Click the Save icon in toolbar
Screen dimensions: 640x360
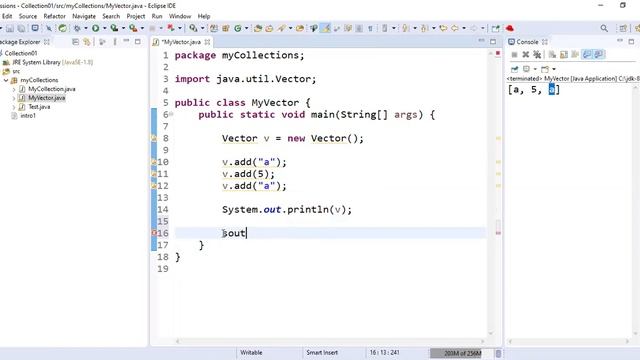point(10,28)
